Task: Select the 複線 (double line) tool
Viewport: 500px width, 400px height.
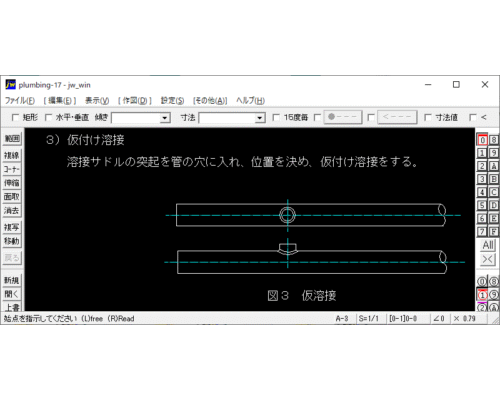Action: click(12, 155)
